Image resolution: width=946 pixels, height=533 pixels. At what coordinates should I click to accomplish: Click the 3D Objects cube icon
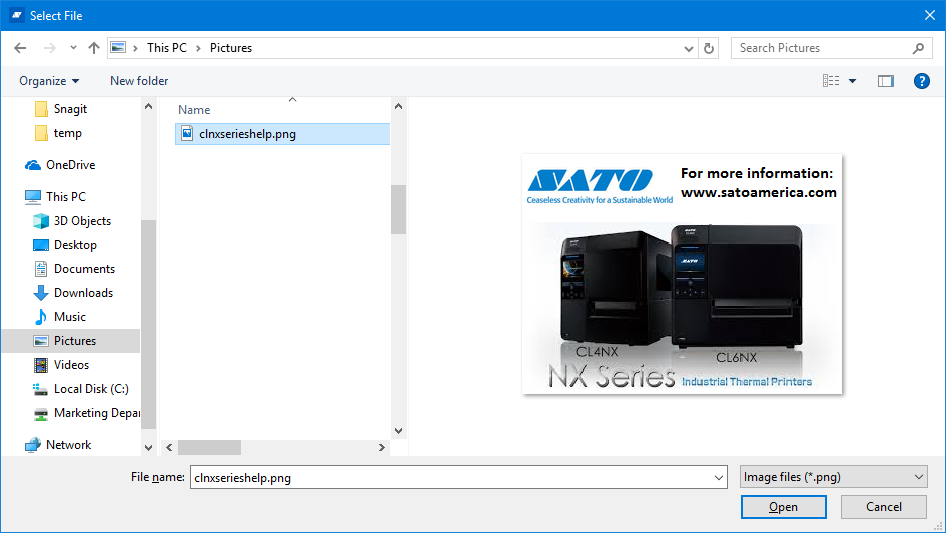click(41, 221)
